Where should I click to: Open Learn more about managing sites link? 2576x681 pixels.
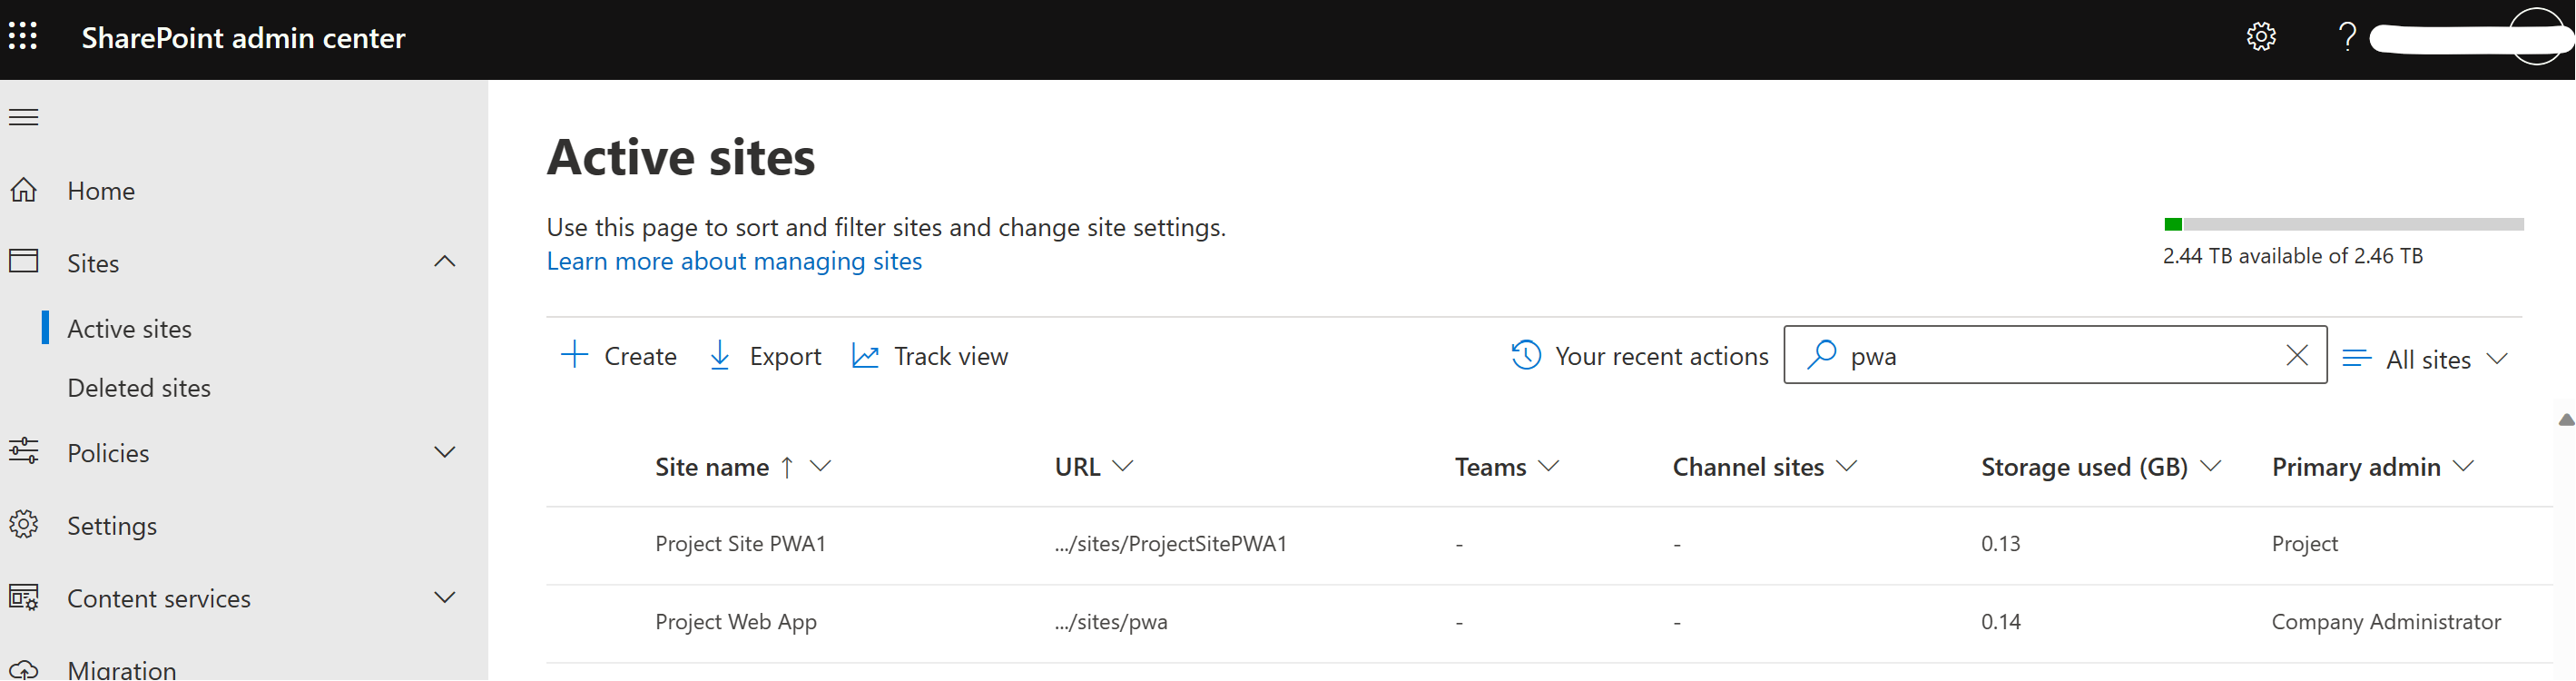click(734, 261)
